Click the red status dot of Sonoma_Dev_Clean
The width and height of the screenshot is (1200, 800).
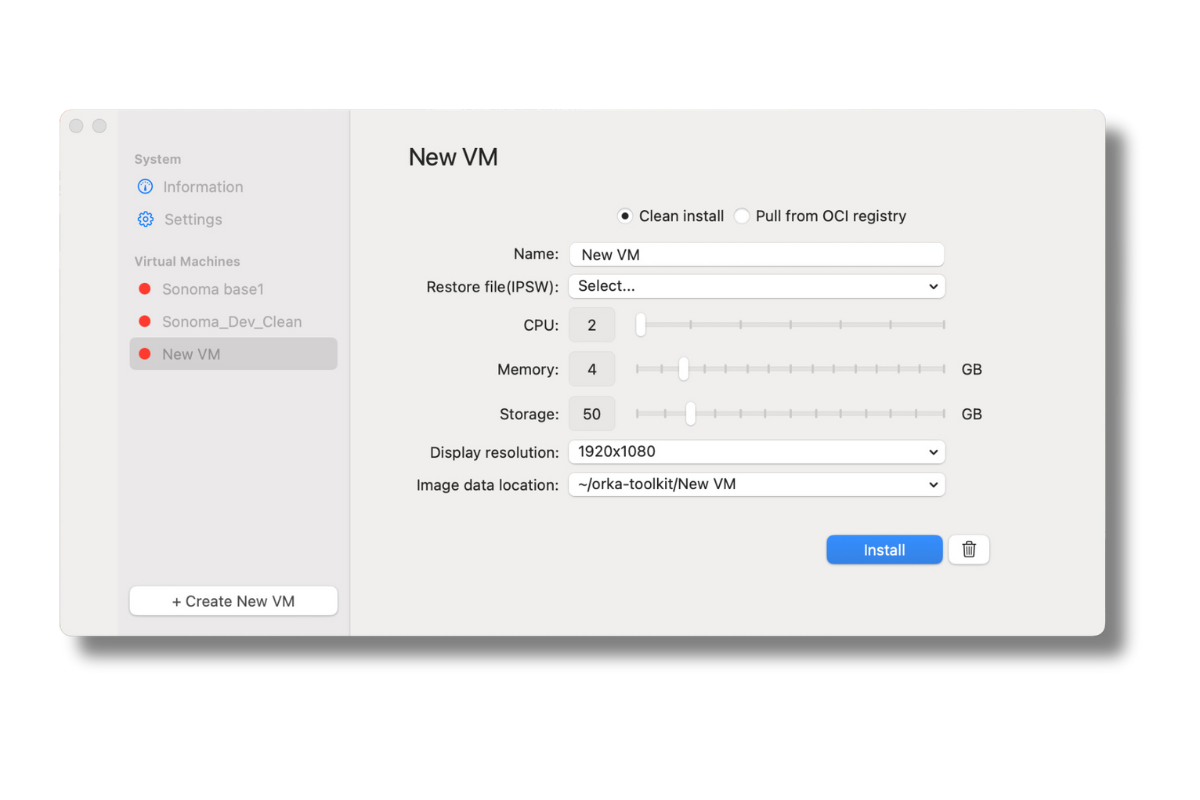click(144, 322)
